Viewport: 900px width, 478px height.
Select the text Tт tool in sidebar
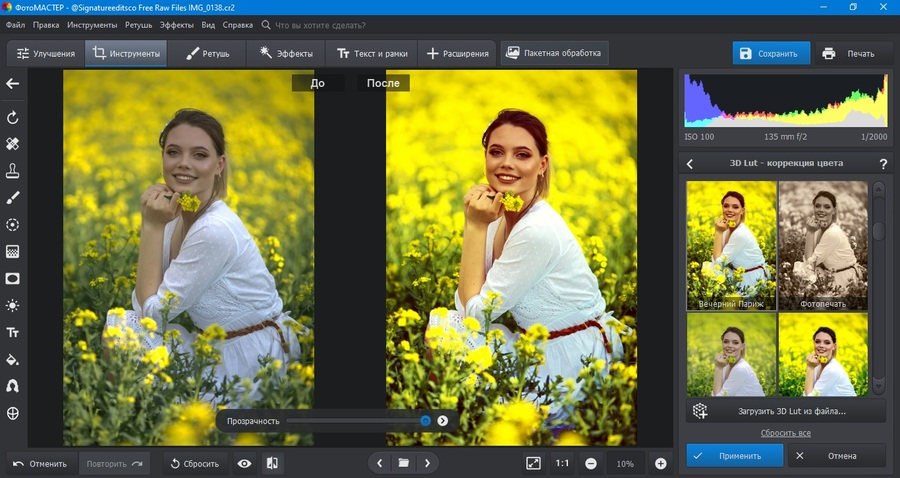(13, 332)
